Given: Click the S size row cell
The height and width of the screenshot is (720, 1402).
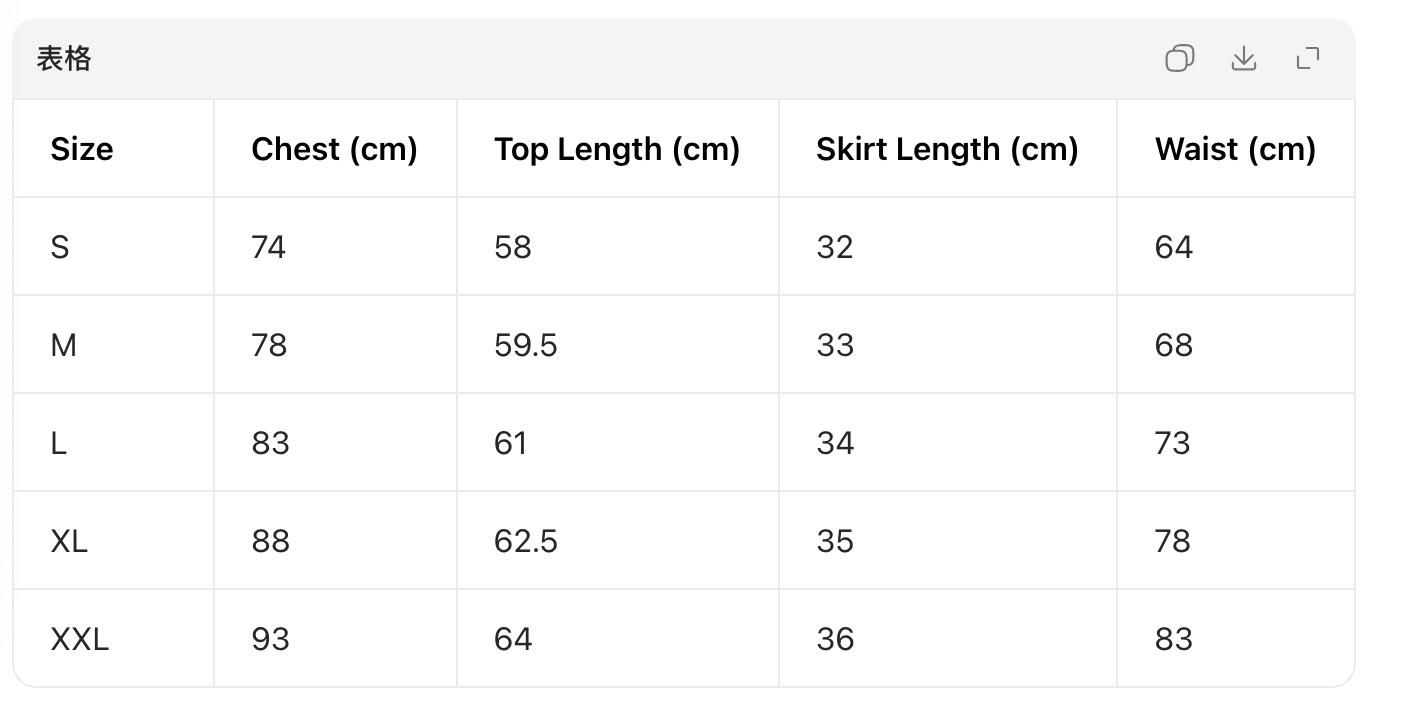Looking at the screenshot, I should [60, 246].
